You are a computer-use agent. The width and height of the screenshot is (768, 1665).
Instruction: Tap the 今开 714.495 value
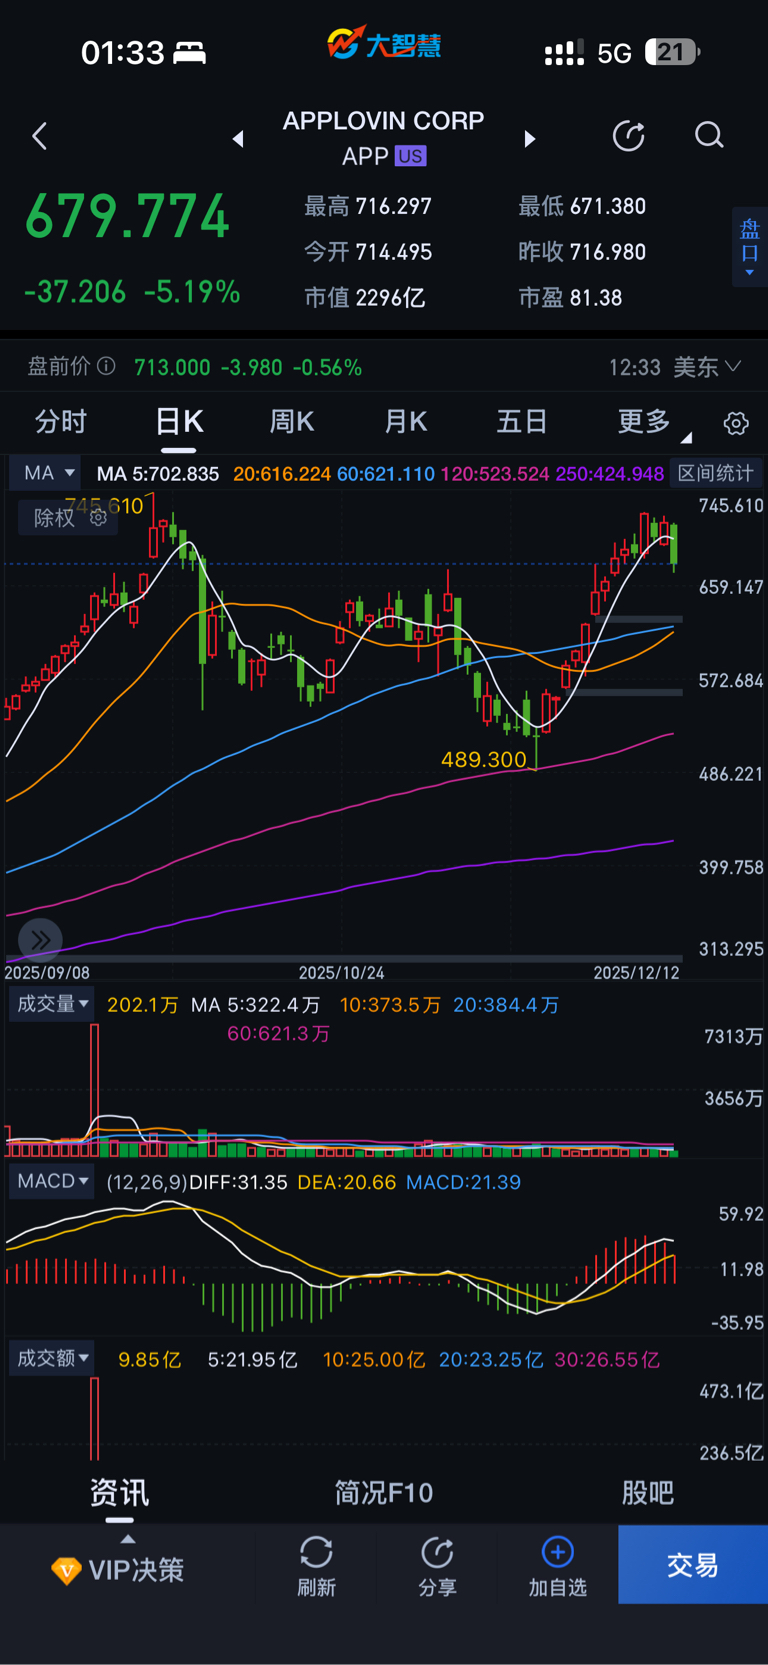(394, 252)
